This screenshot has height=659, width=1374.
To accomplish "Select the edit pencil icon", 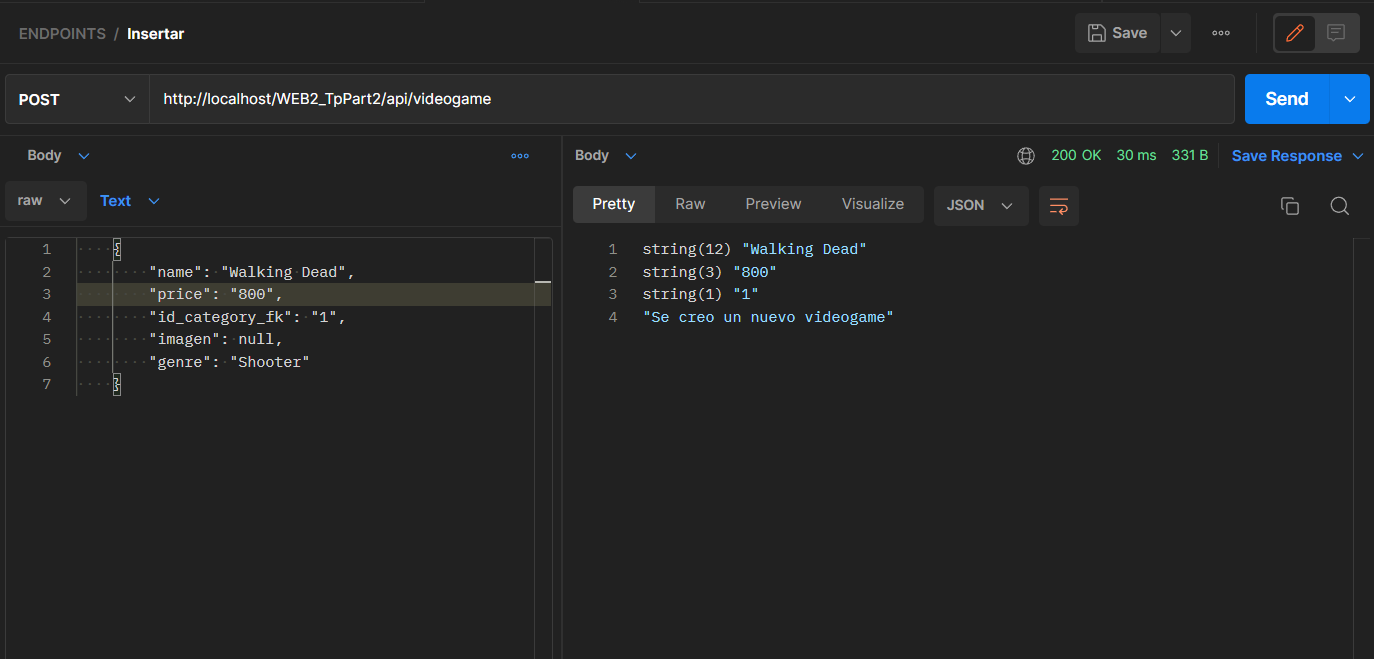I will click(1294, 32).
